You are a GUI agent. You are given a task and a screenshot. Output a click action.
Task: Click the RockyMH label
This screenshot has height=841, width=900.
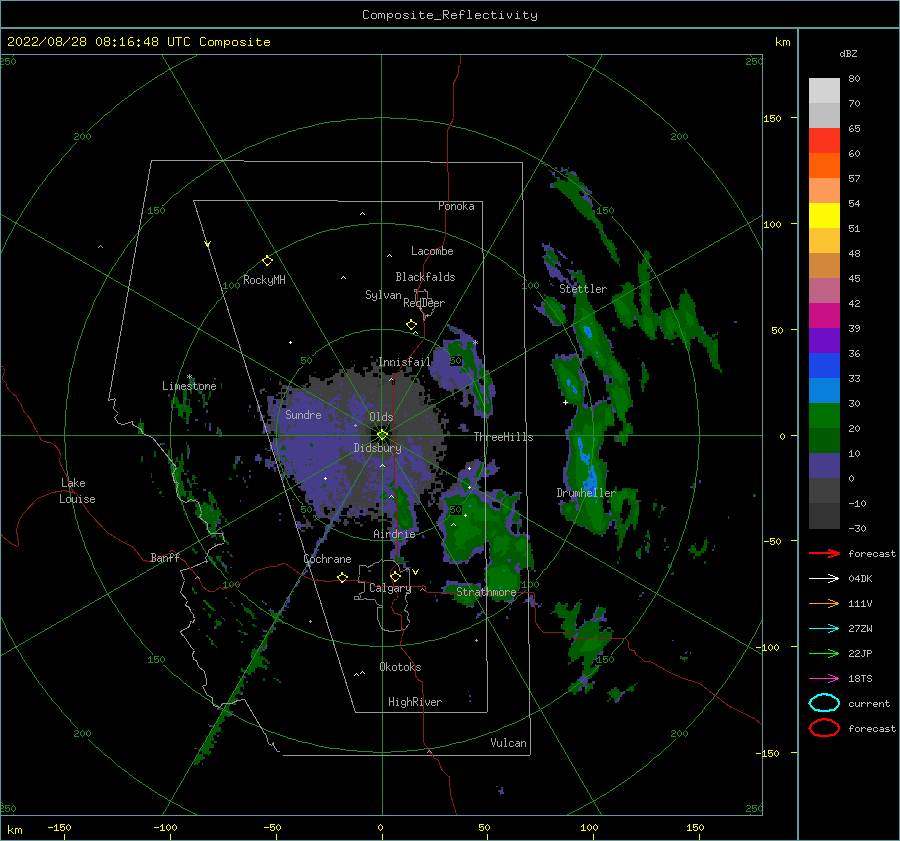pyautogui.click(x=265, y=280)
